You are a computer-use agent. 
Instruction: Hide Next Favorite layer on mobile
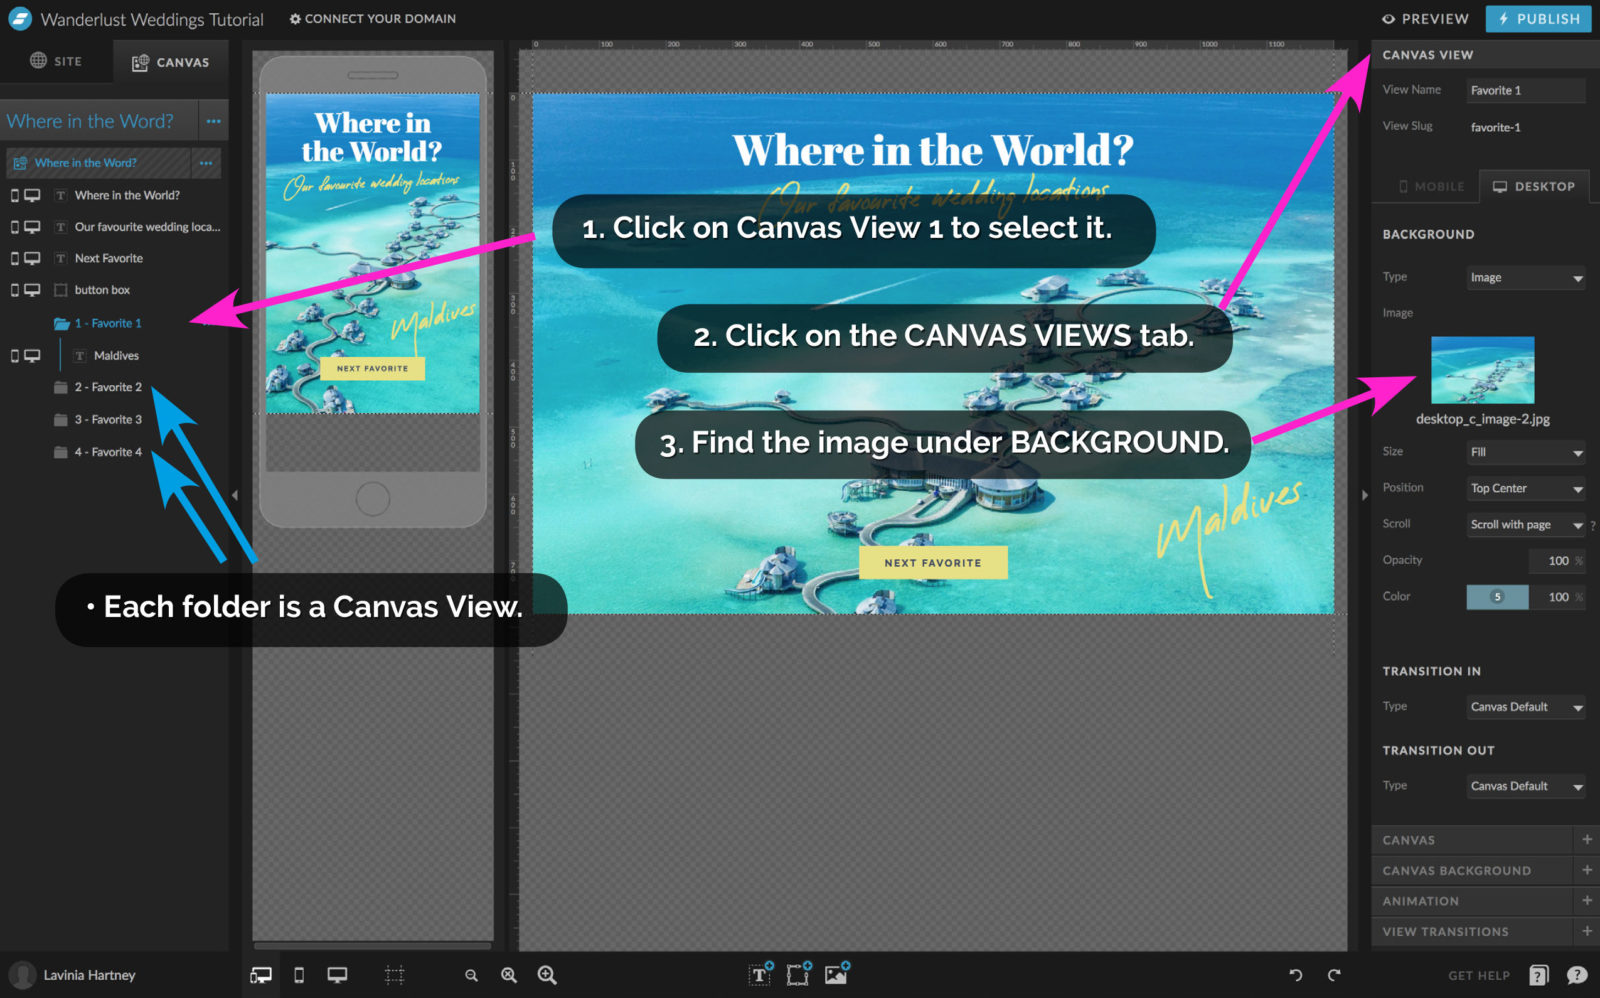[x=16, y=257]
